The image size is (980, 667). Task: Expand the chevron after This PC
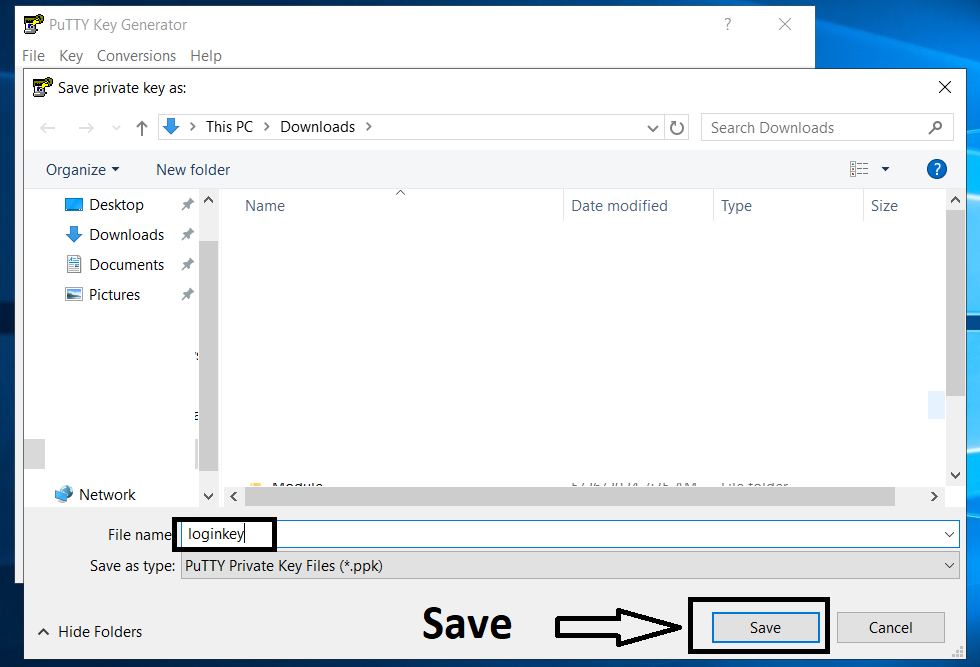[x=266, y=127]
